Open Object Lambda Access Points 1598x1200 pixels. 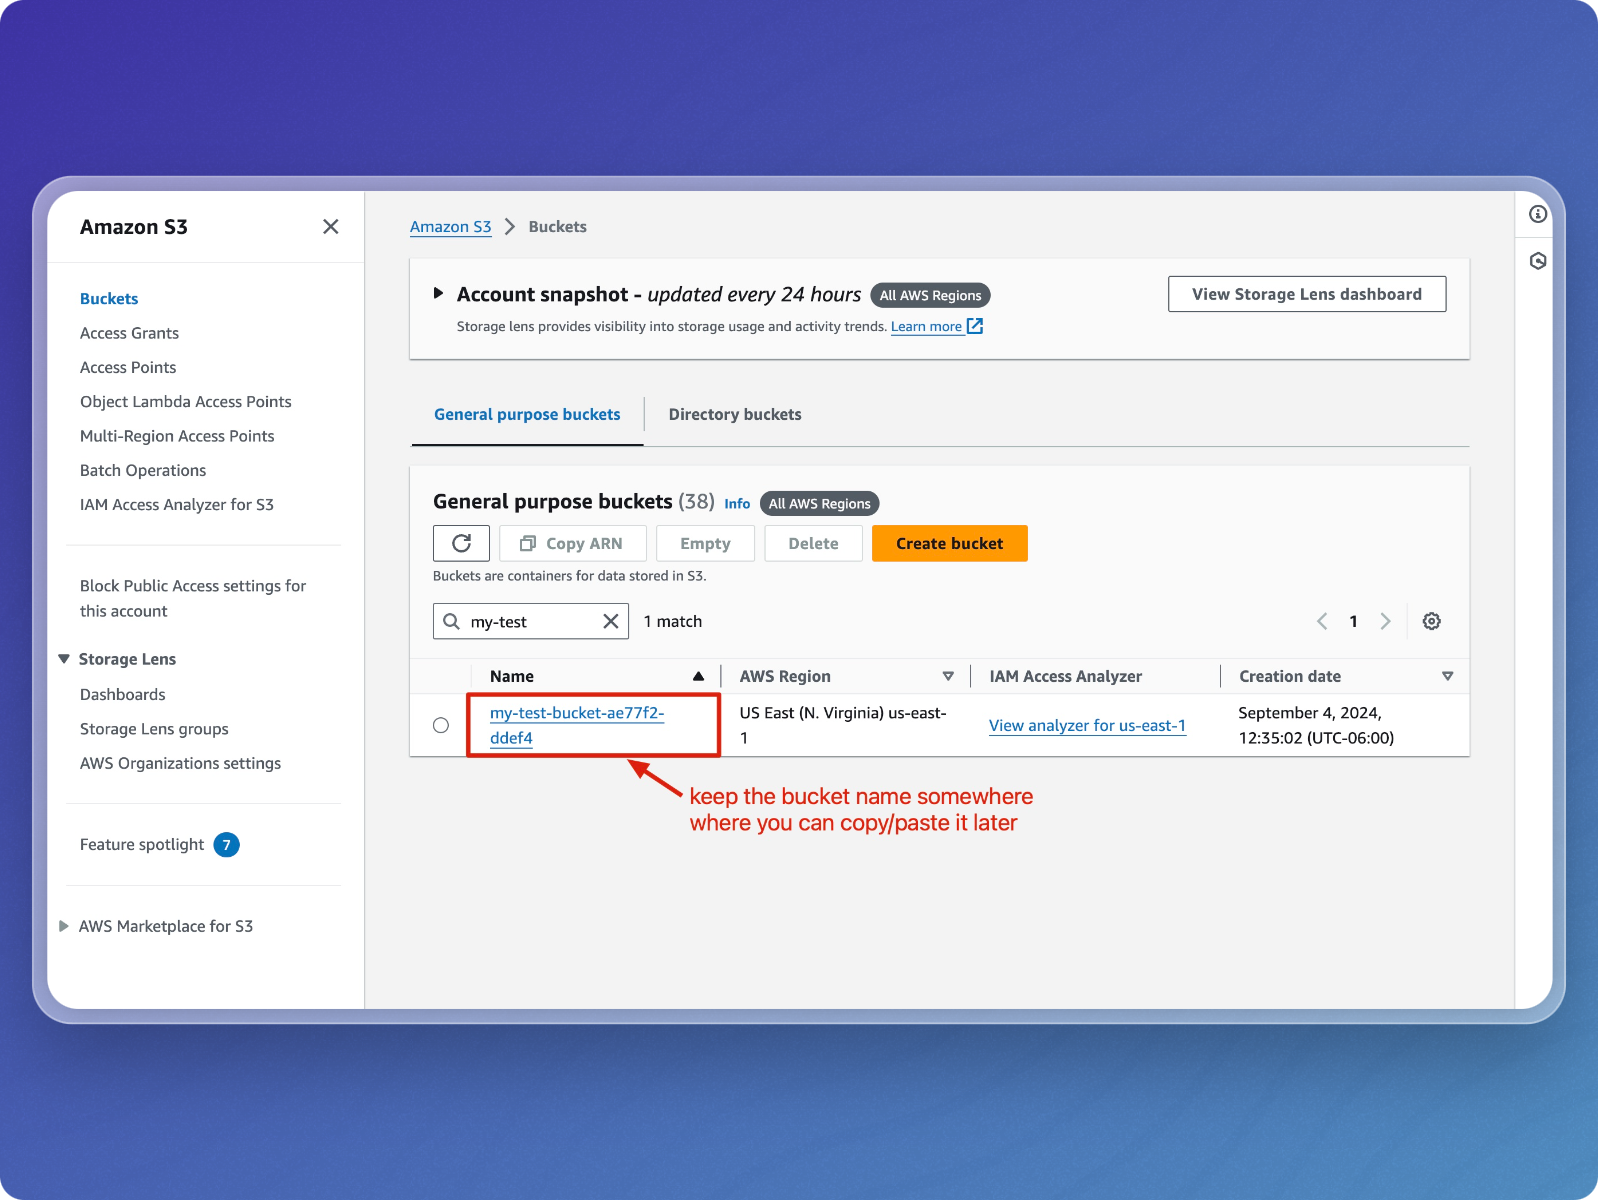point(186,401)
